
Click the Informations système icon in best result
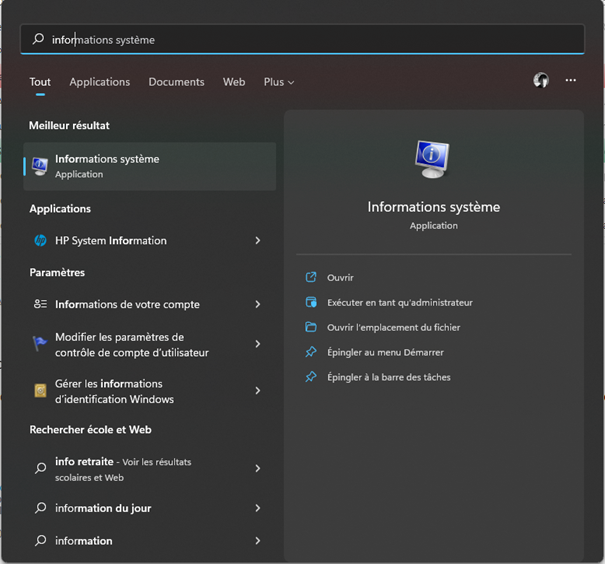pos(40,167)
